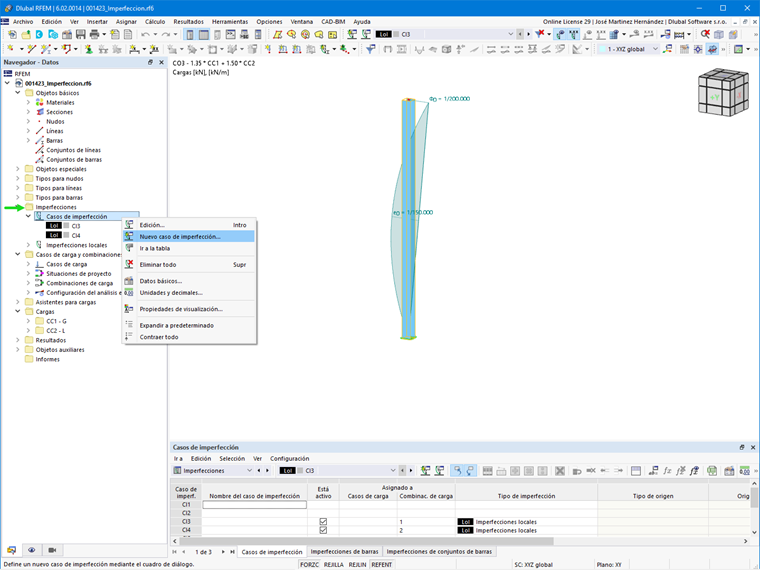Open the Herramientas menu
The width and height of the screenshot is (760, 570).
tap(230, 22)
